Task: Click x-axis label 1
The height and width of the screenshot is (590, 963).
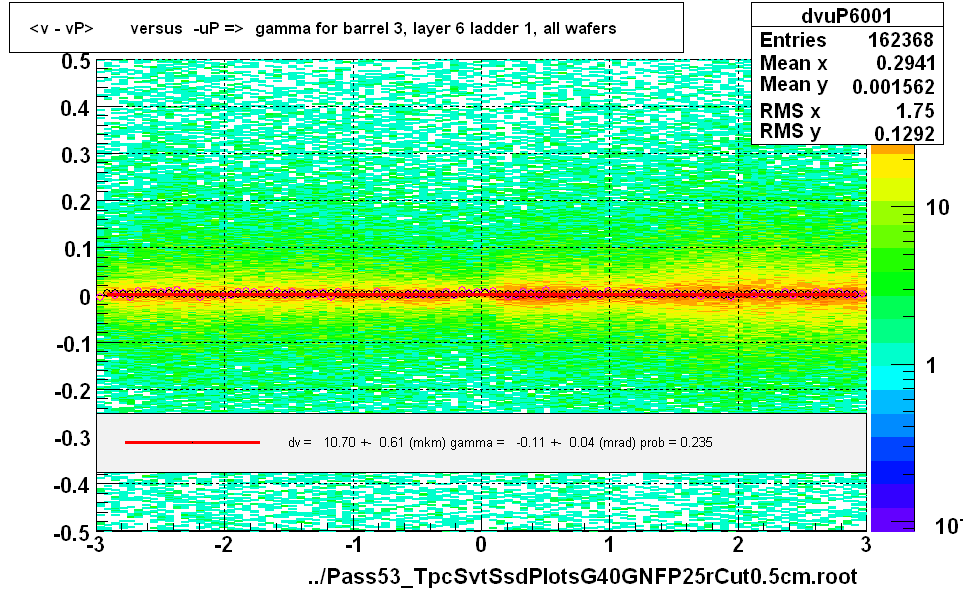Action: (609, 545)
